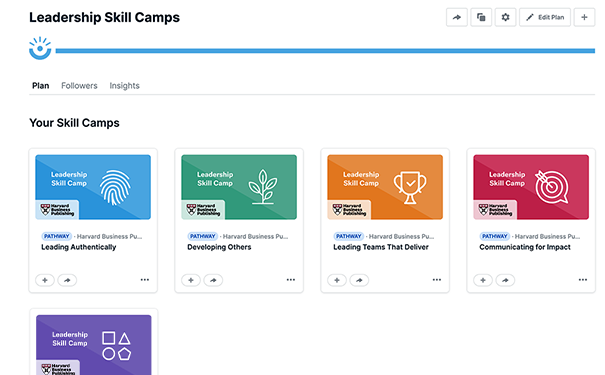Click Harvard Business Pu... under Leading Authentically

click(110, 236)
